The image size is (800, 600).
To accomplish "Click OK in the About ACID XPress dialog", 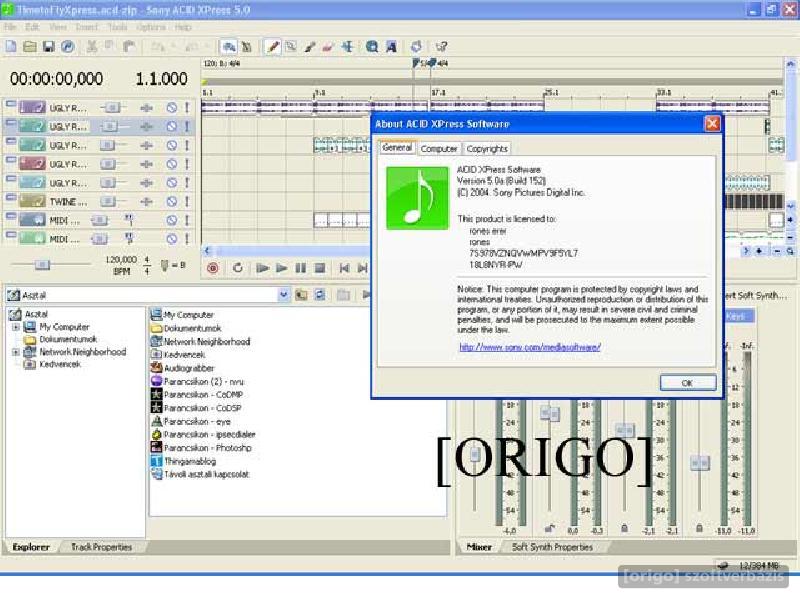I will click(x=688, y=383).
